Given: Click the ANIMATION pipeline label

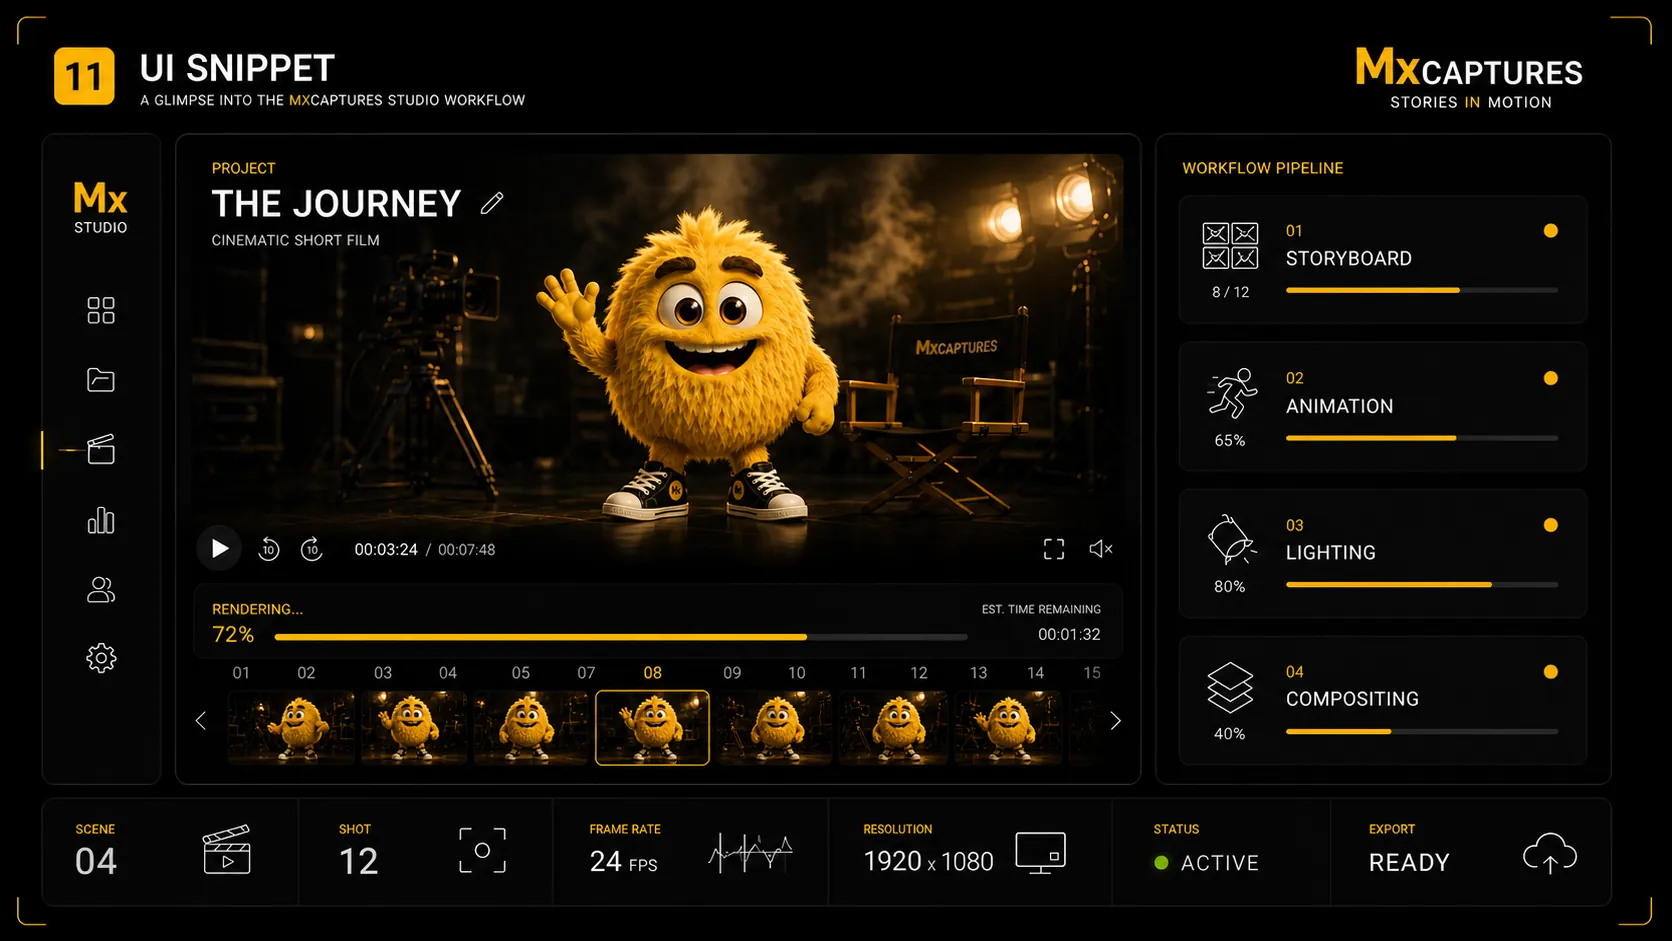Looking at the screenshot, I should click(1339, 406).
